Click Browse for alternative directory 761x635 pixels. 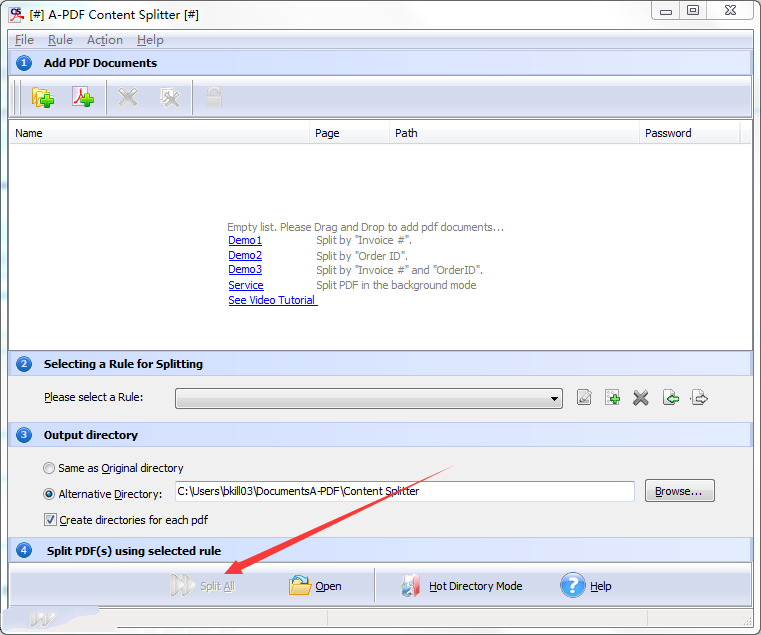pos(679,491)
